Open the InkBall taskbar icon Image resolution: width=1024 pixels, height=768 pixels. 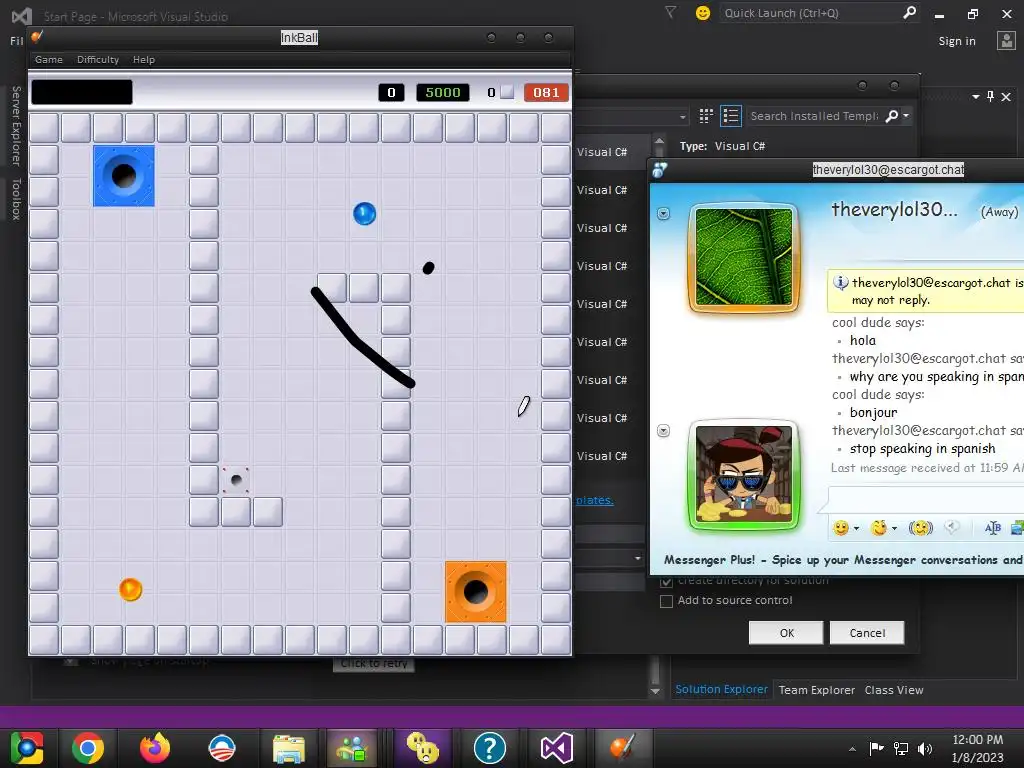622,748
